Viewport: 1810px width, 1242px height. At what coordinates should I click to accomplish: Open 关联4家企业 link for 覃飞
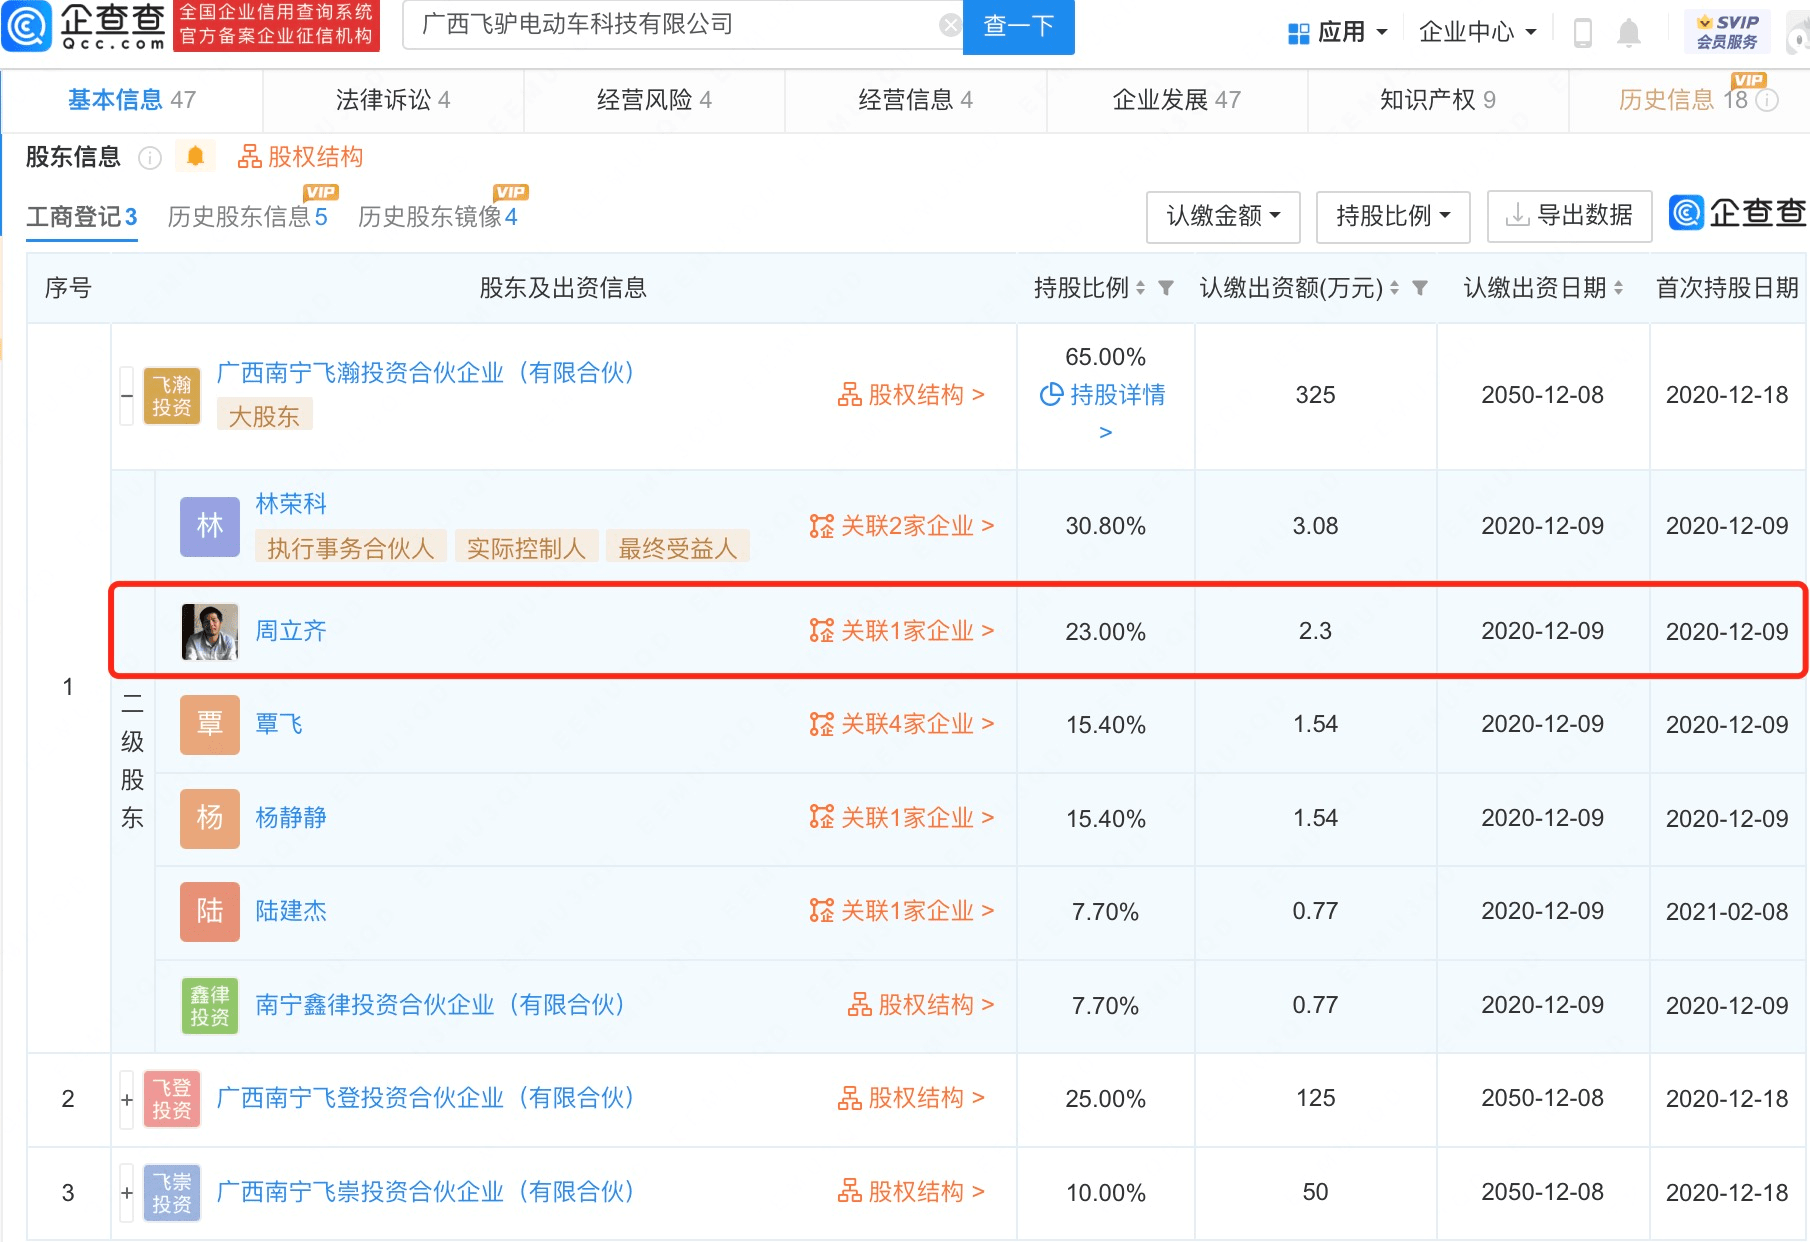pyautogui.click(x=901, y=724)
